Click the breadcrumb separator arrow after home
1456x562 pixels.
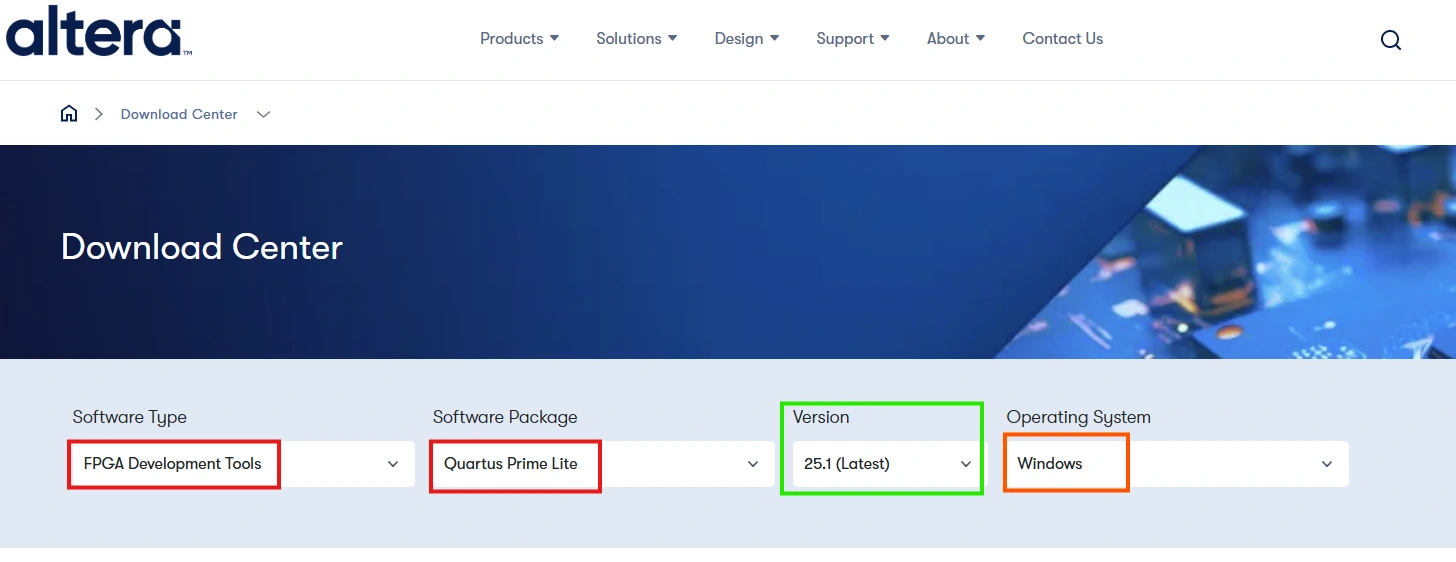(99, 114)
